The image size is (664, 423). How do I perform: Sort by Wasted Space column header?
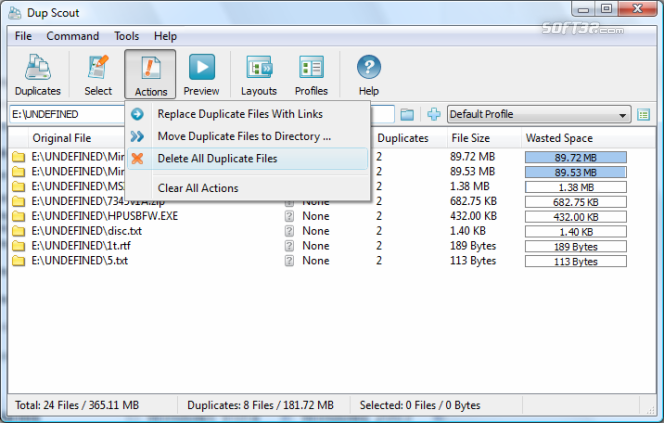point(559,138)
